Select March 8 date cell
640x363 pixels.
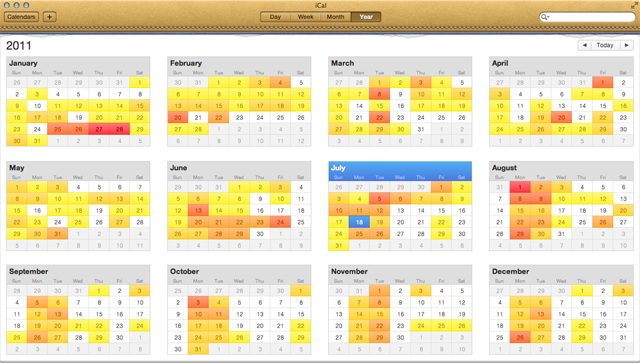click(x=380, y=94)
